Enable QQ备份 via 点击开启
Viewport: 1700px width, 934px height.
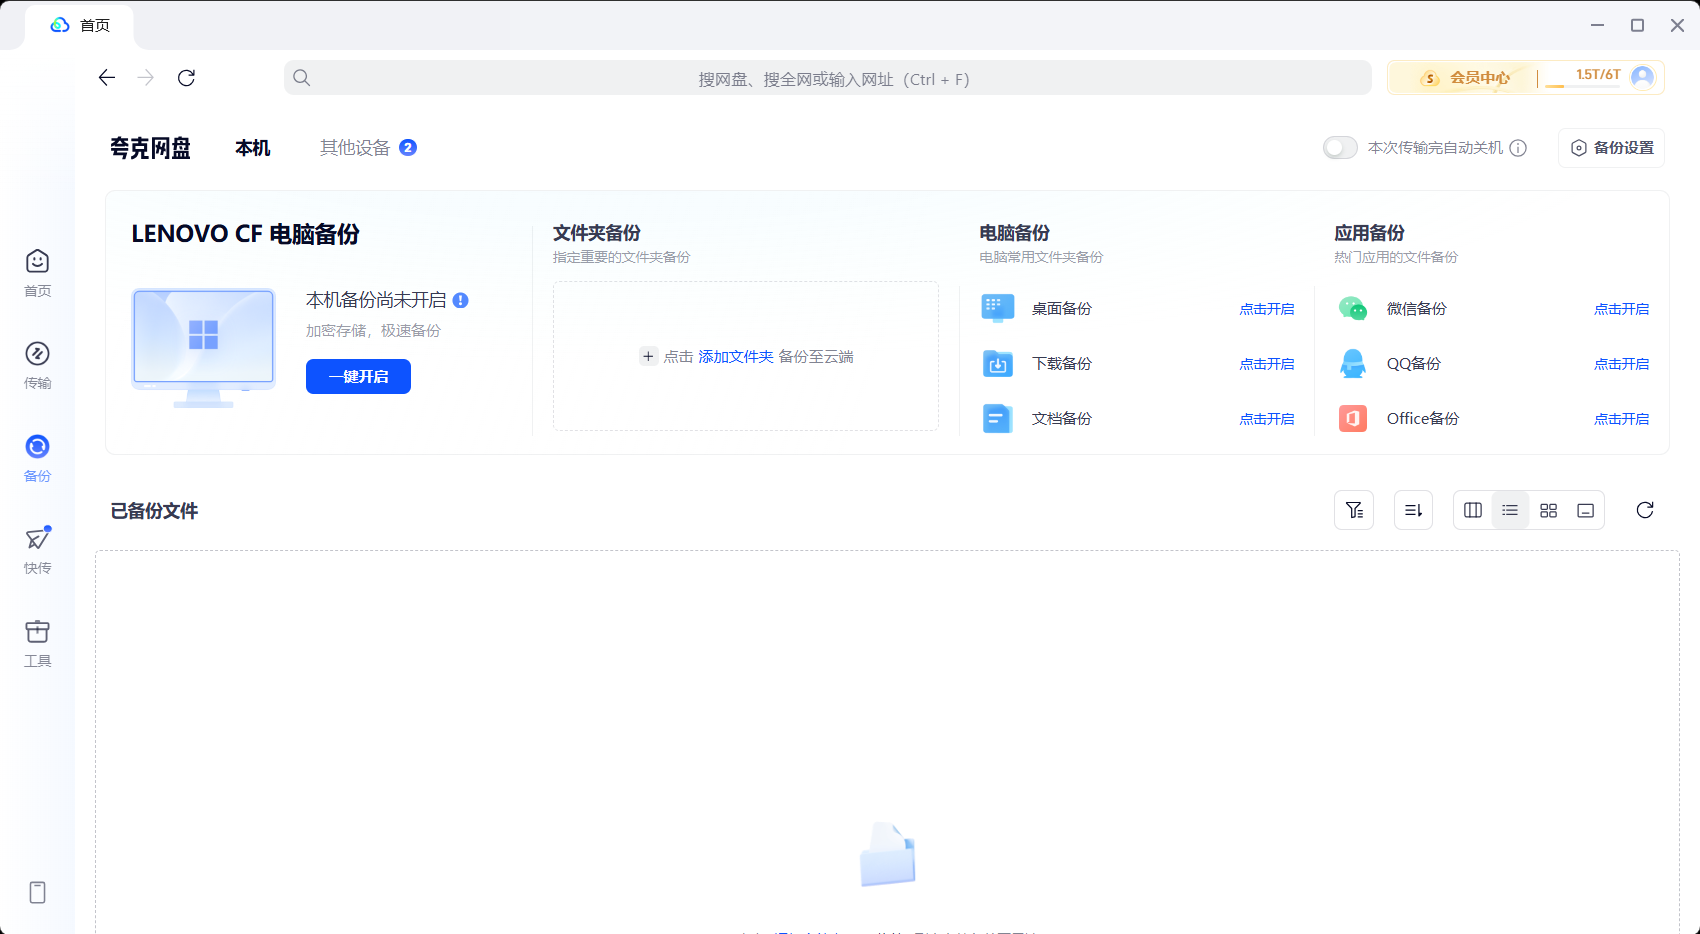[x=1622, y=364]
